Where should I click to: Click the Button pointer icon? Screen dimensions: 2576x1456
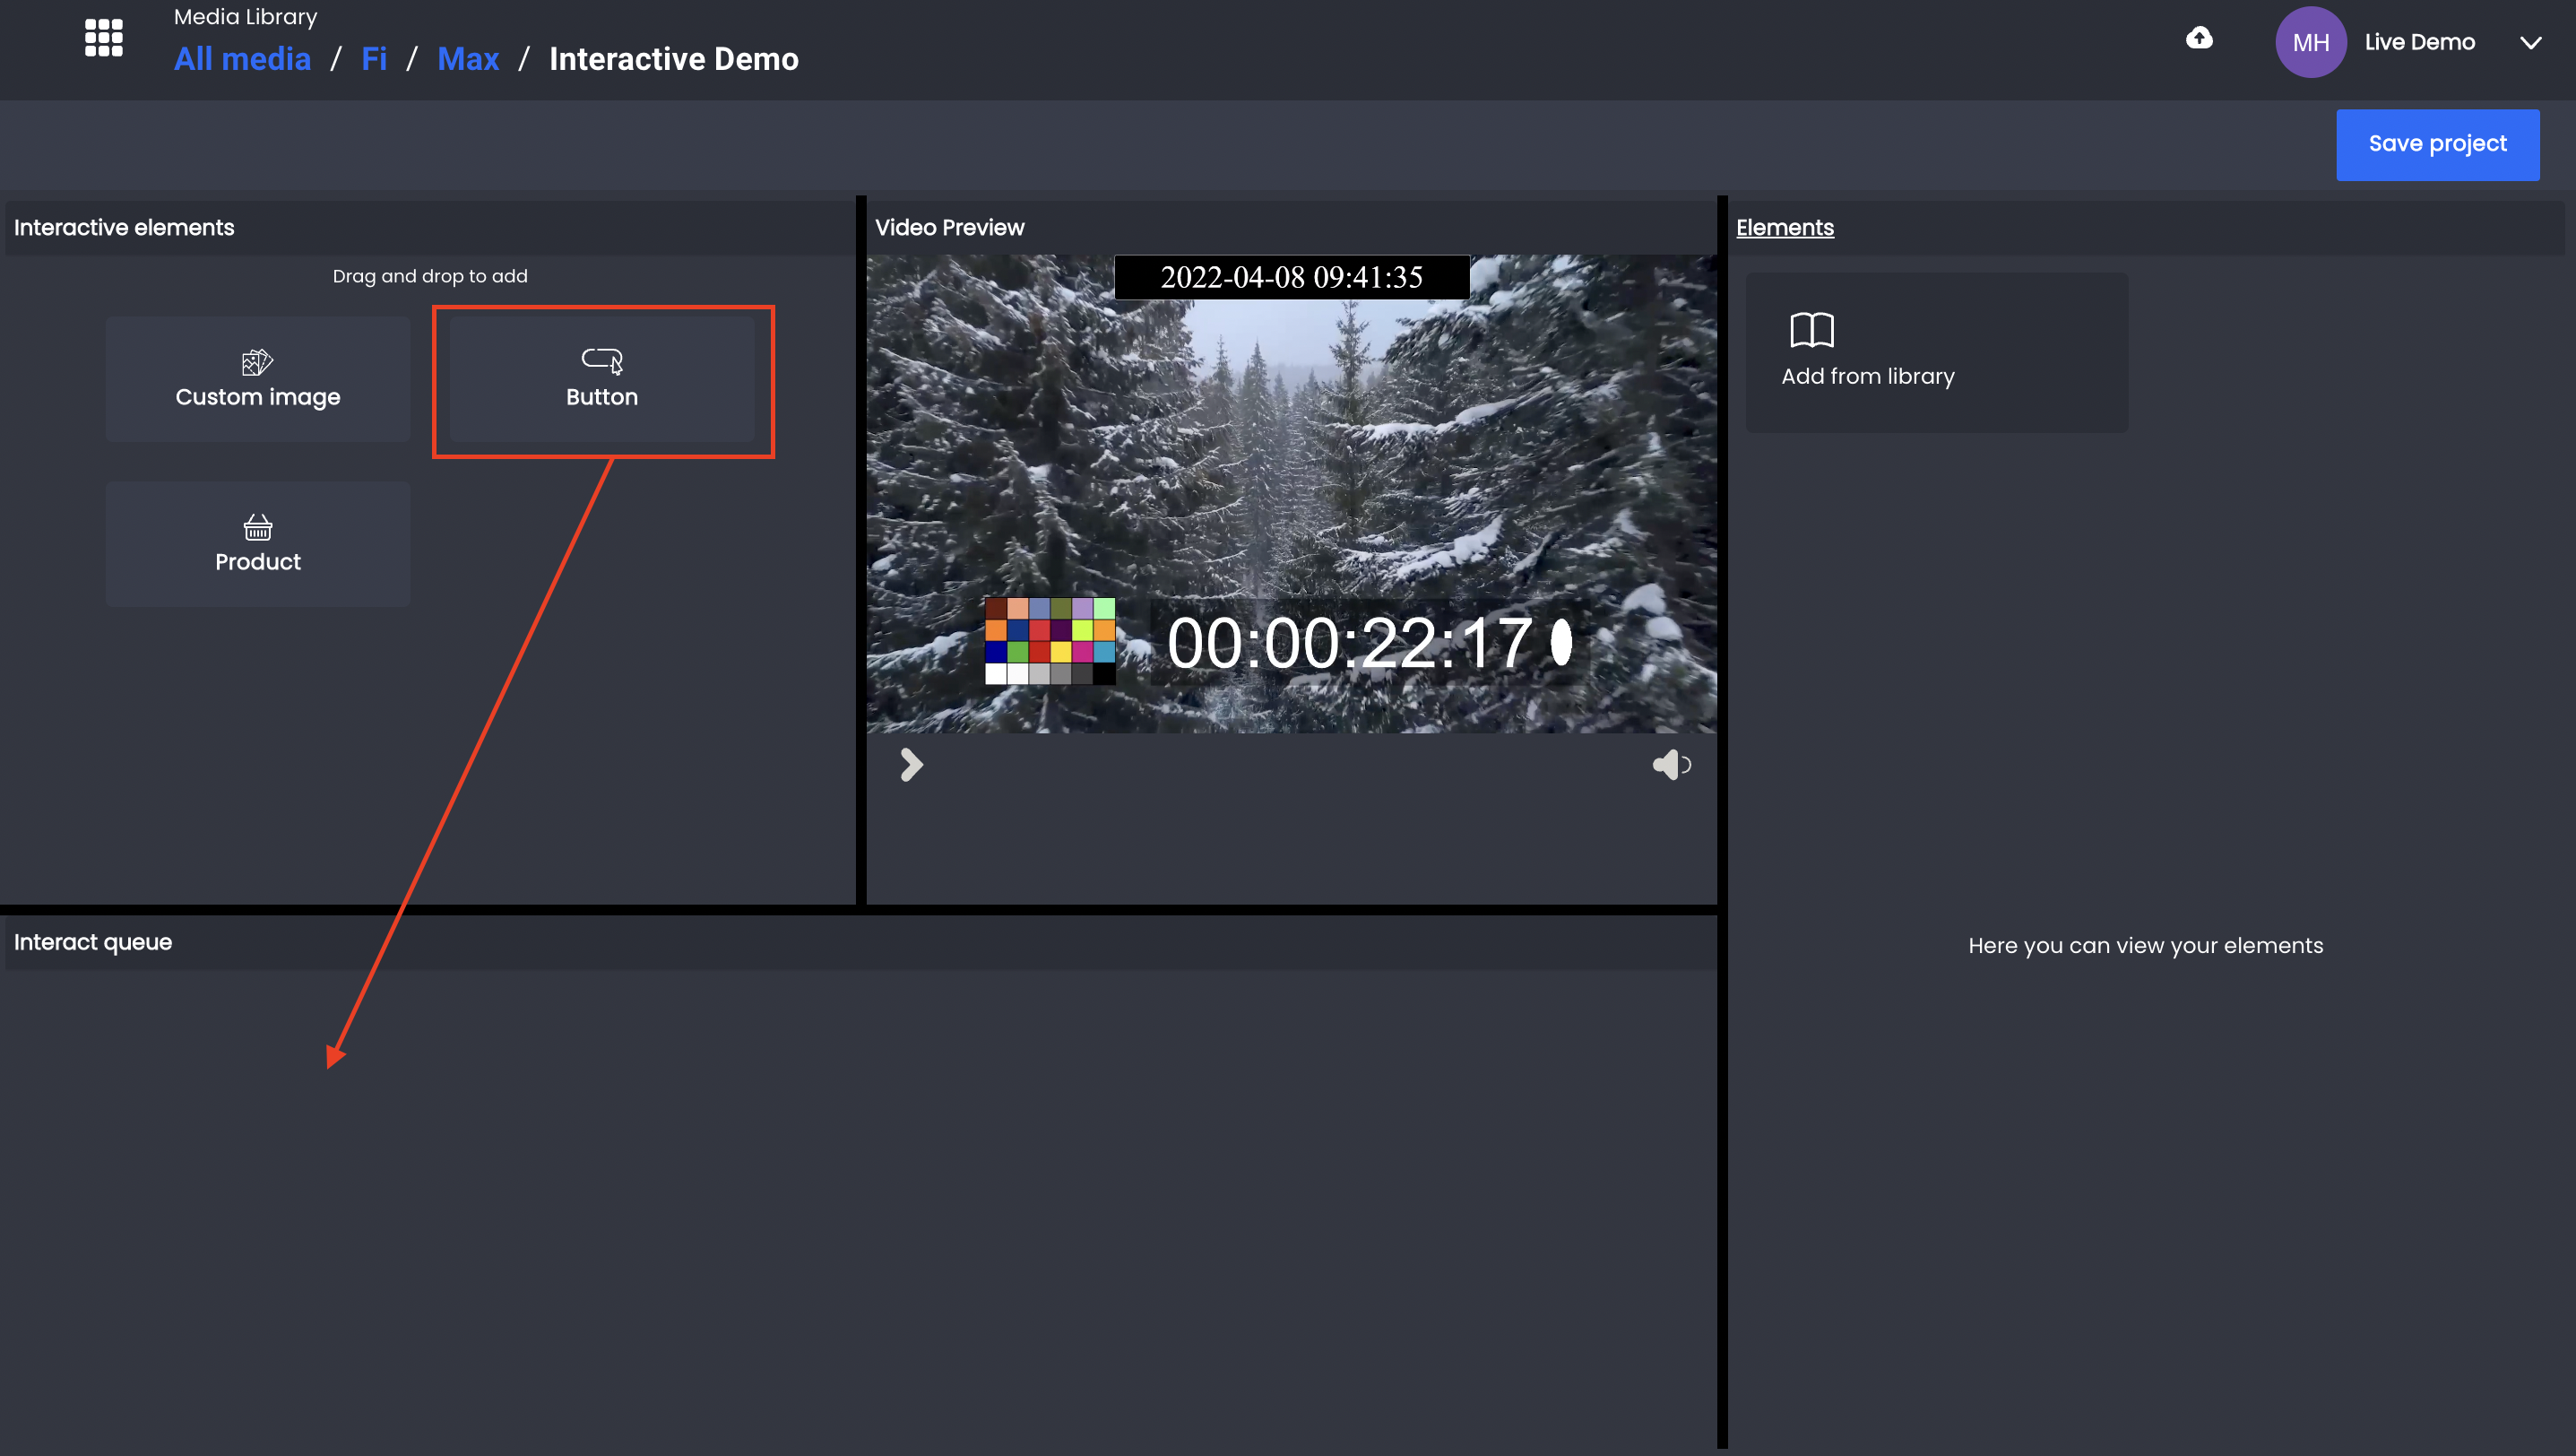point(602,360)
